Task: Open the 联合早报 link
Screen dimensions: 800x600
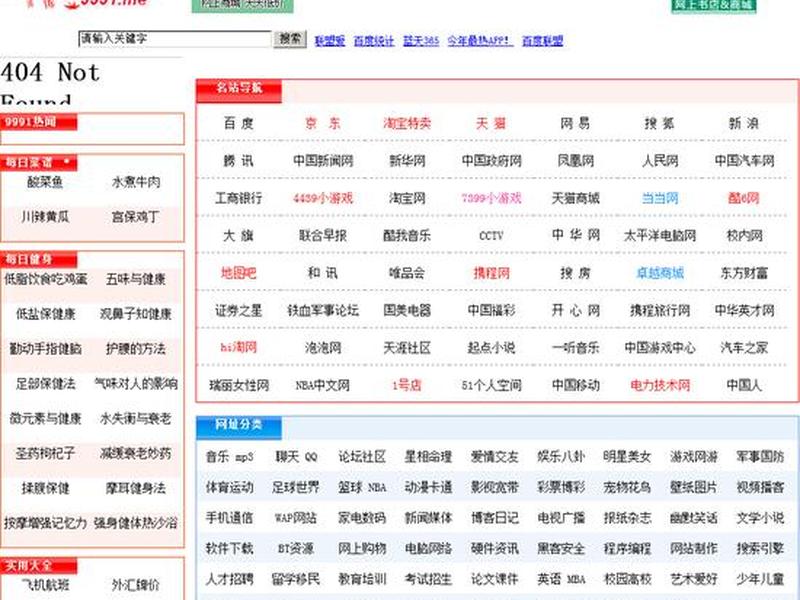Action: pos(323,236)
